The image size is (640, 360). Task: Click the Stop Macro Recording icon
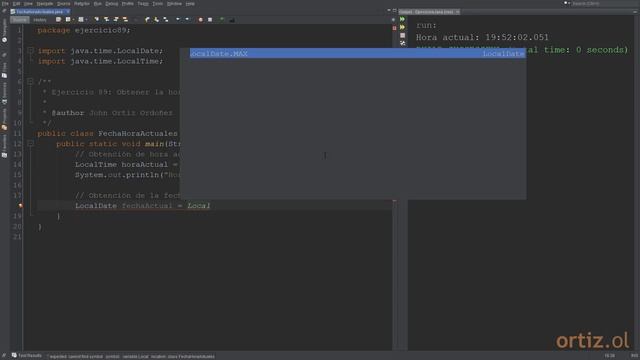click(210, 19)
